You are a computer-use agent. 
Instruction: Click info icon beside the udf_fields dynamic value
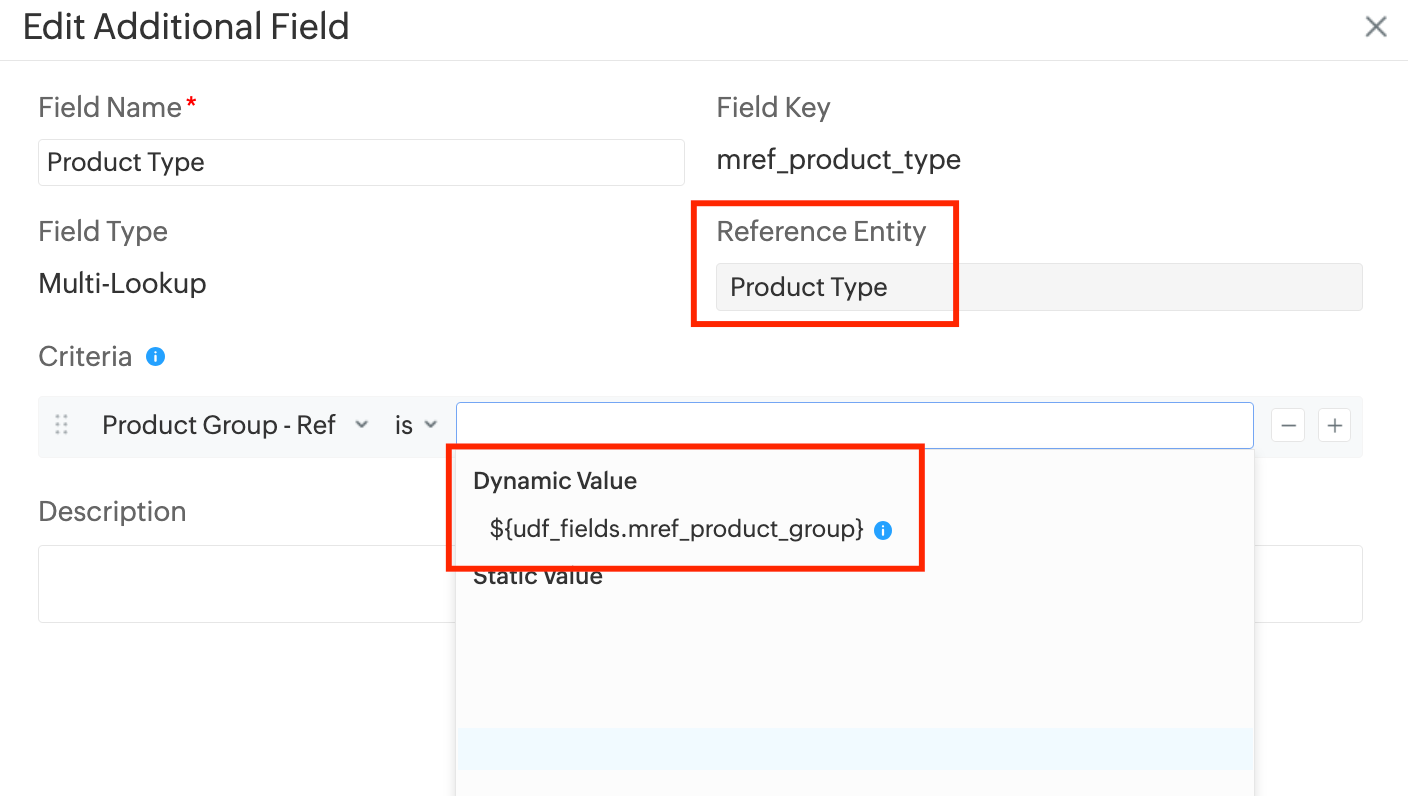coord(883,531)
